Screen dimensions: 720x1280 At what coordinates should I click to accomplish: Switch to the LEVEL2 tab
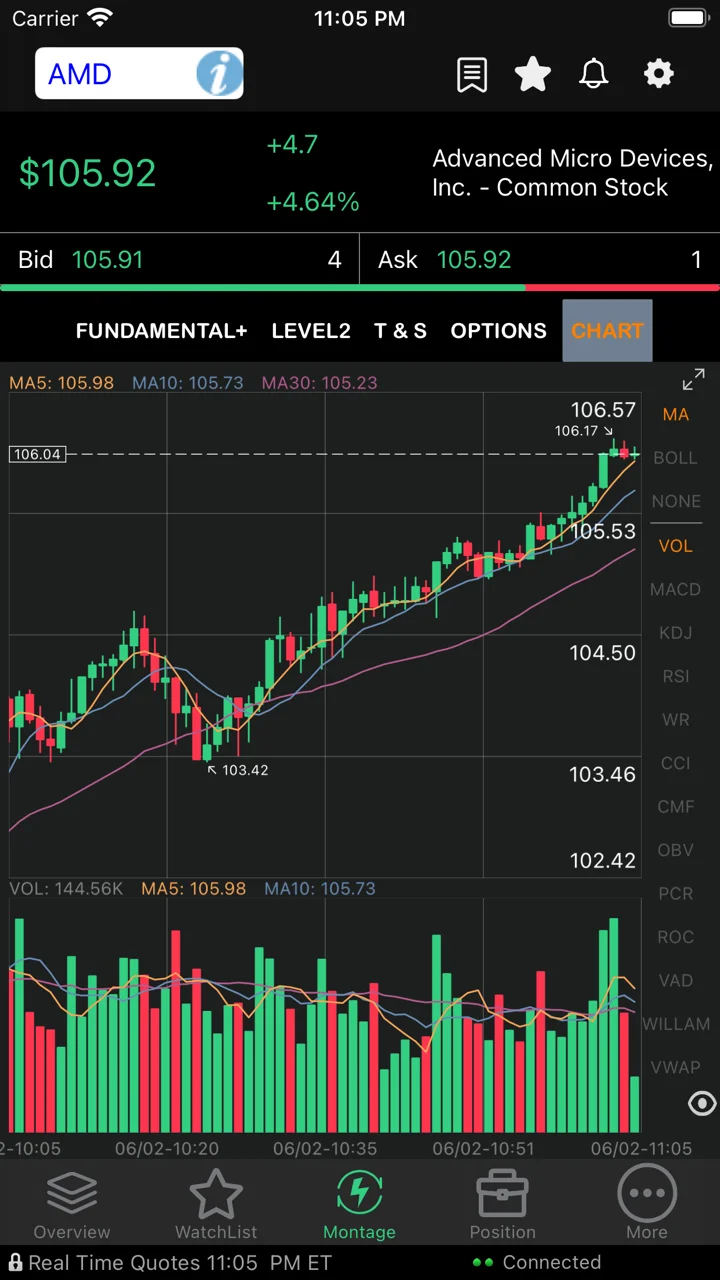[x=311, y=331]
